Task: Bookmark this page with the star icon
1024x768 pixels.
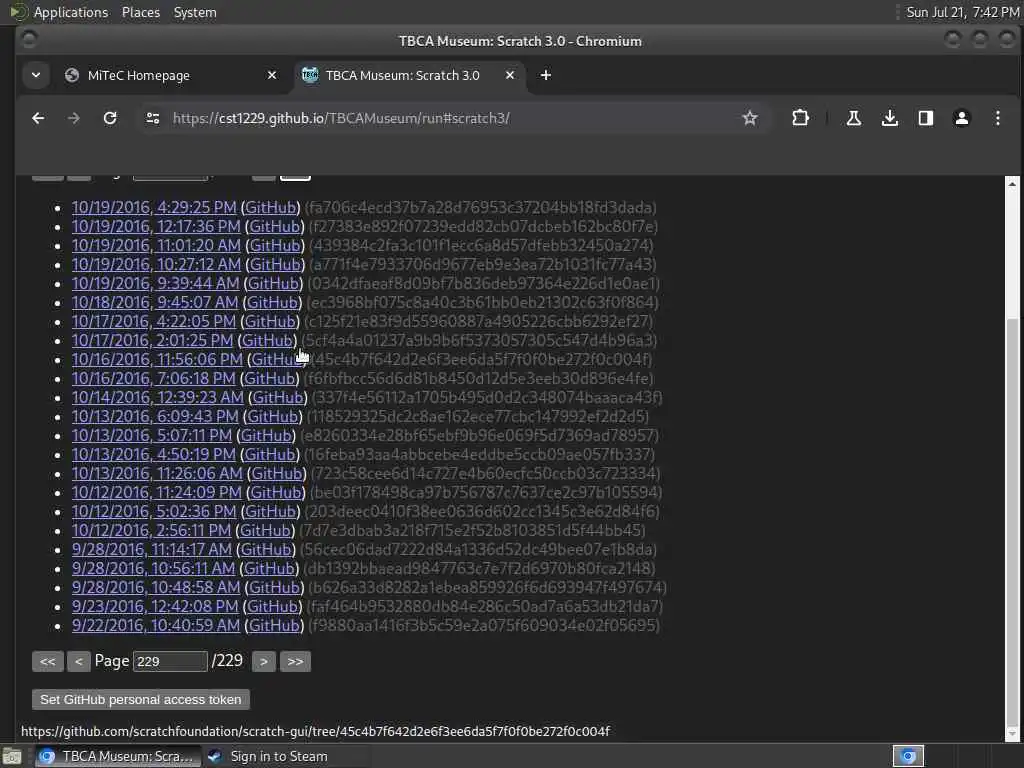Action: [x=750, y=118]
